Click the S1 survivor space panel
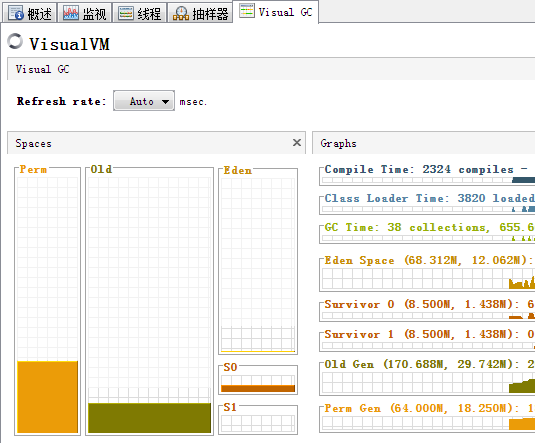Viewport: 535px width, 443px height. point(258,420)
